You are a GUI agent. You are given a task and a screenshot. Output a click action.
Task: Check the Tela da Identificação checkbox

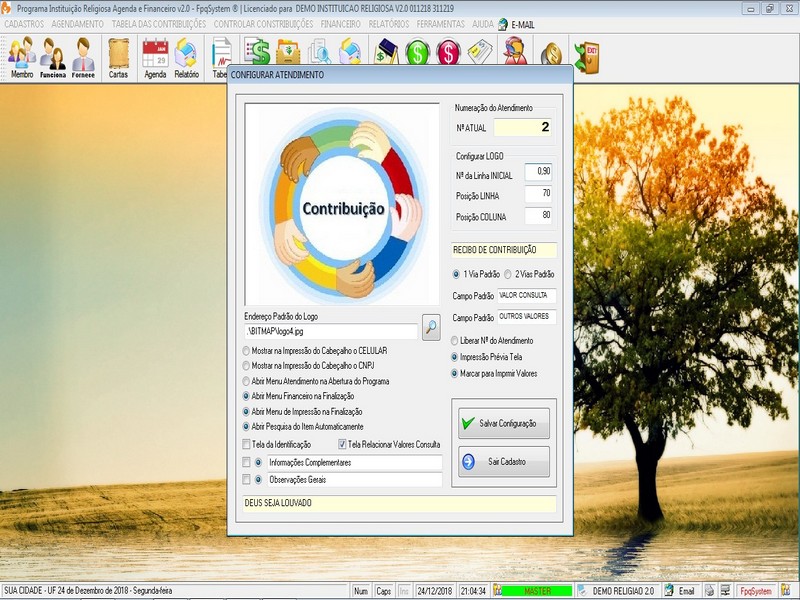click(x=246, y=444)
